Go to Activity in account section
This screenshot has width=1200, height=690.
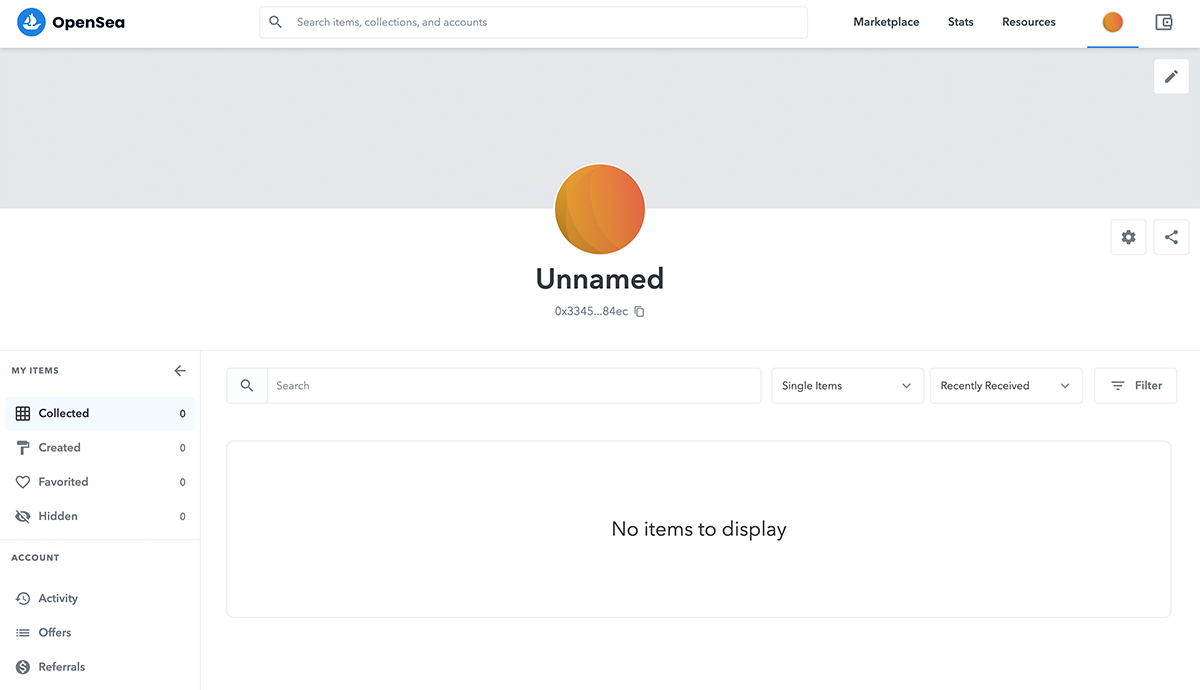pyautogui.click(x=58, y=598)
